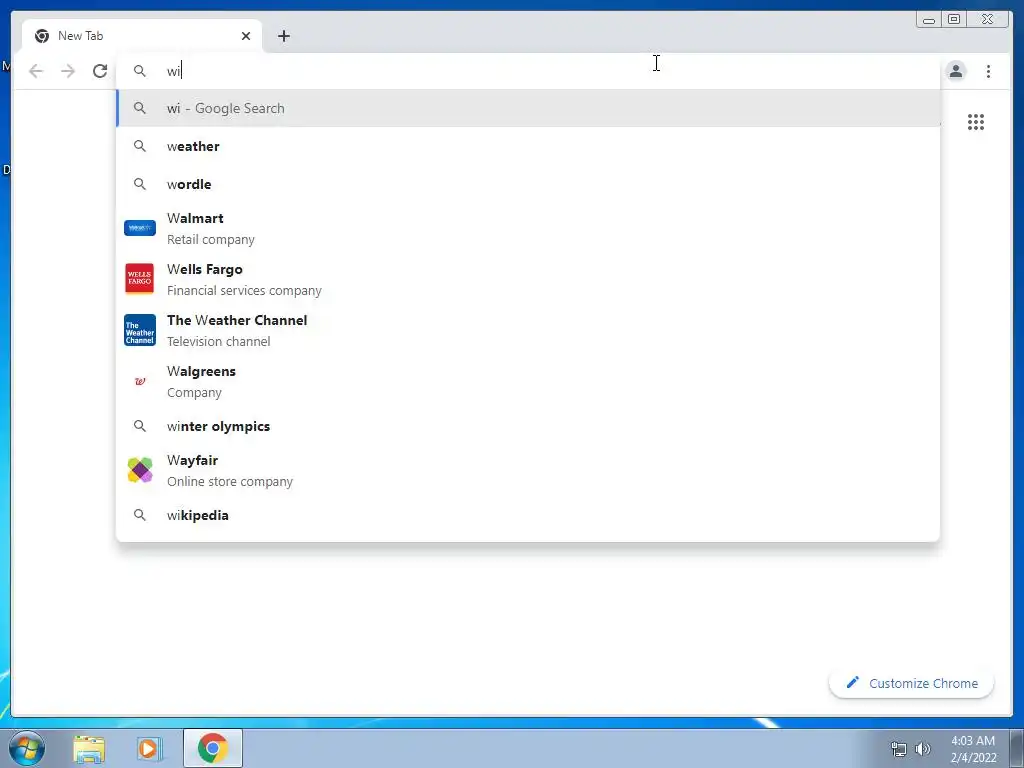Close the New Tab tab
The height and width of the screenshot is (768, 1024).
point(246,36)
